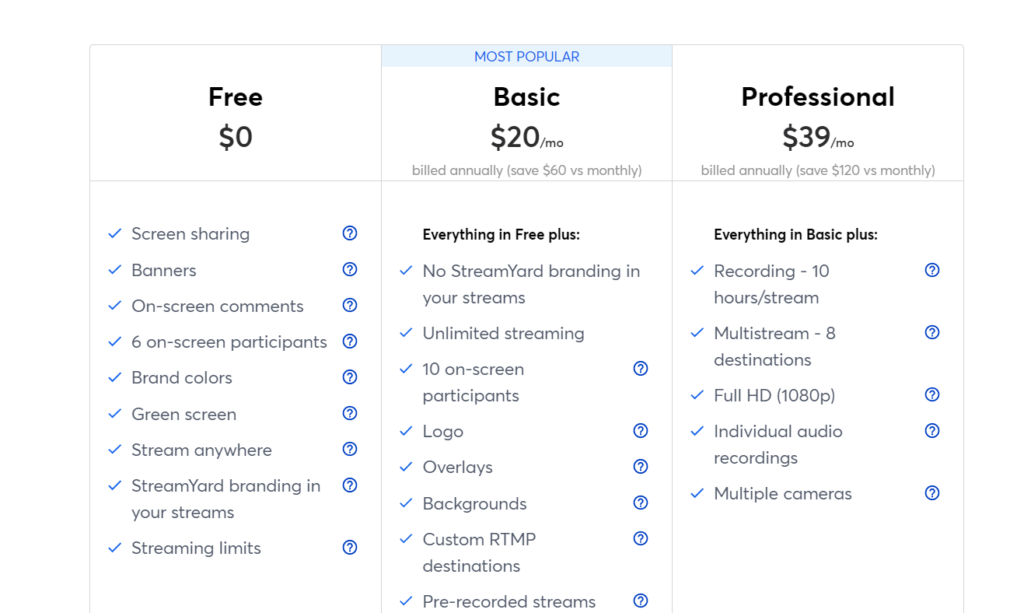Screen dimensions: 1024x613
Task: Open Pre-recorded streams help icon
Action: (x=641, y=601)
